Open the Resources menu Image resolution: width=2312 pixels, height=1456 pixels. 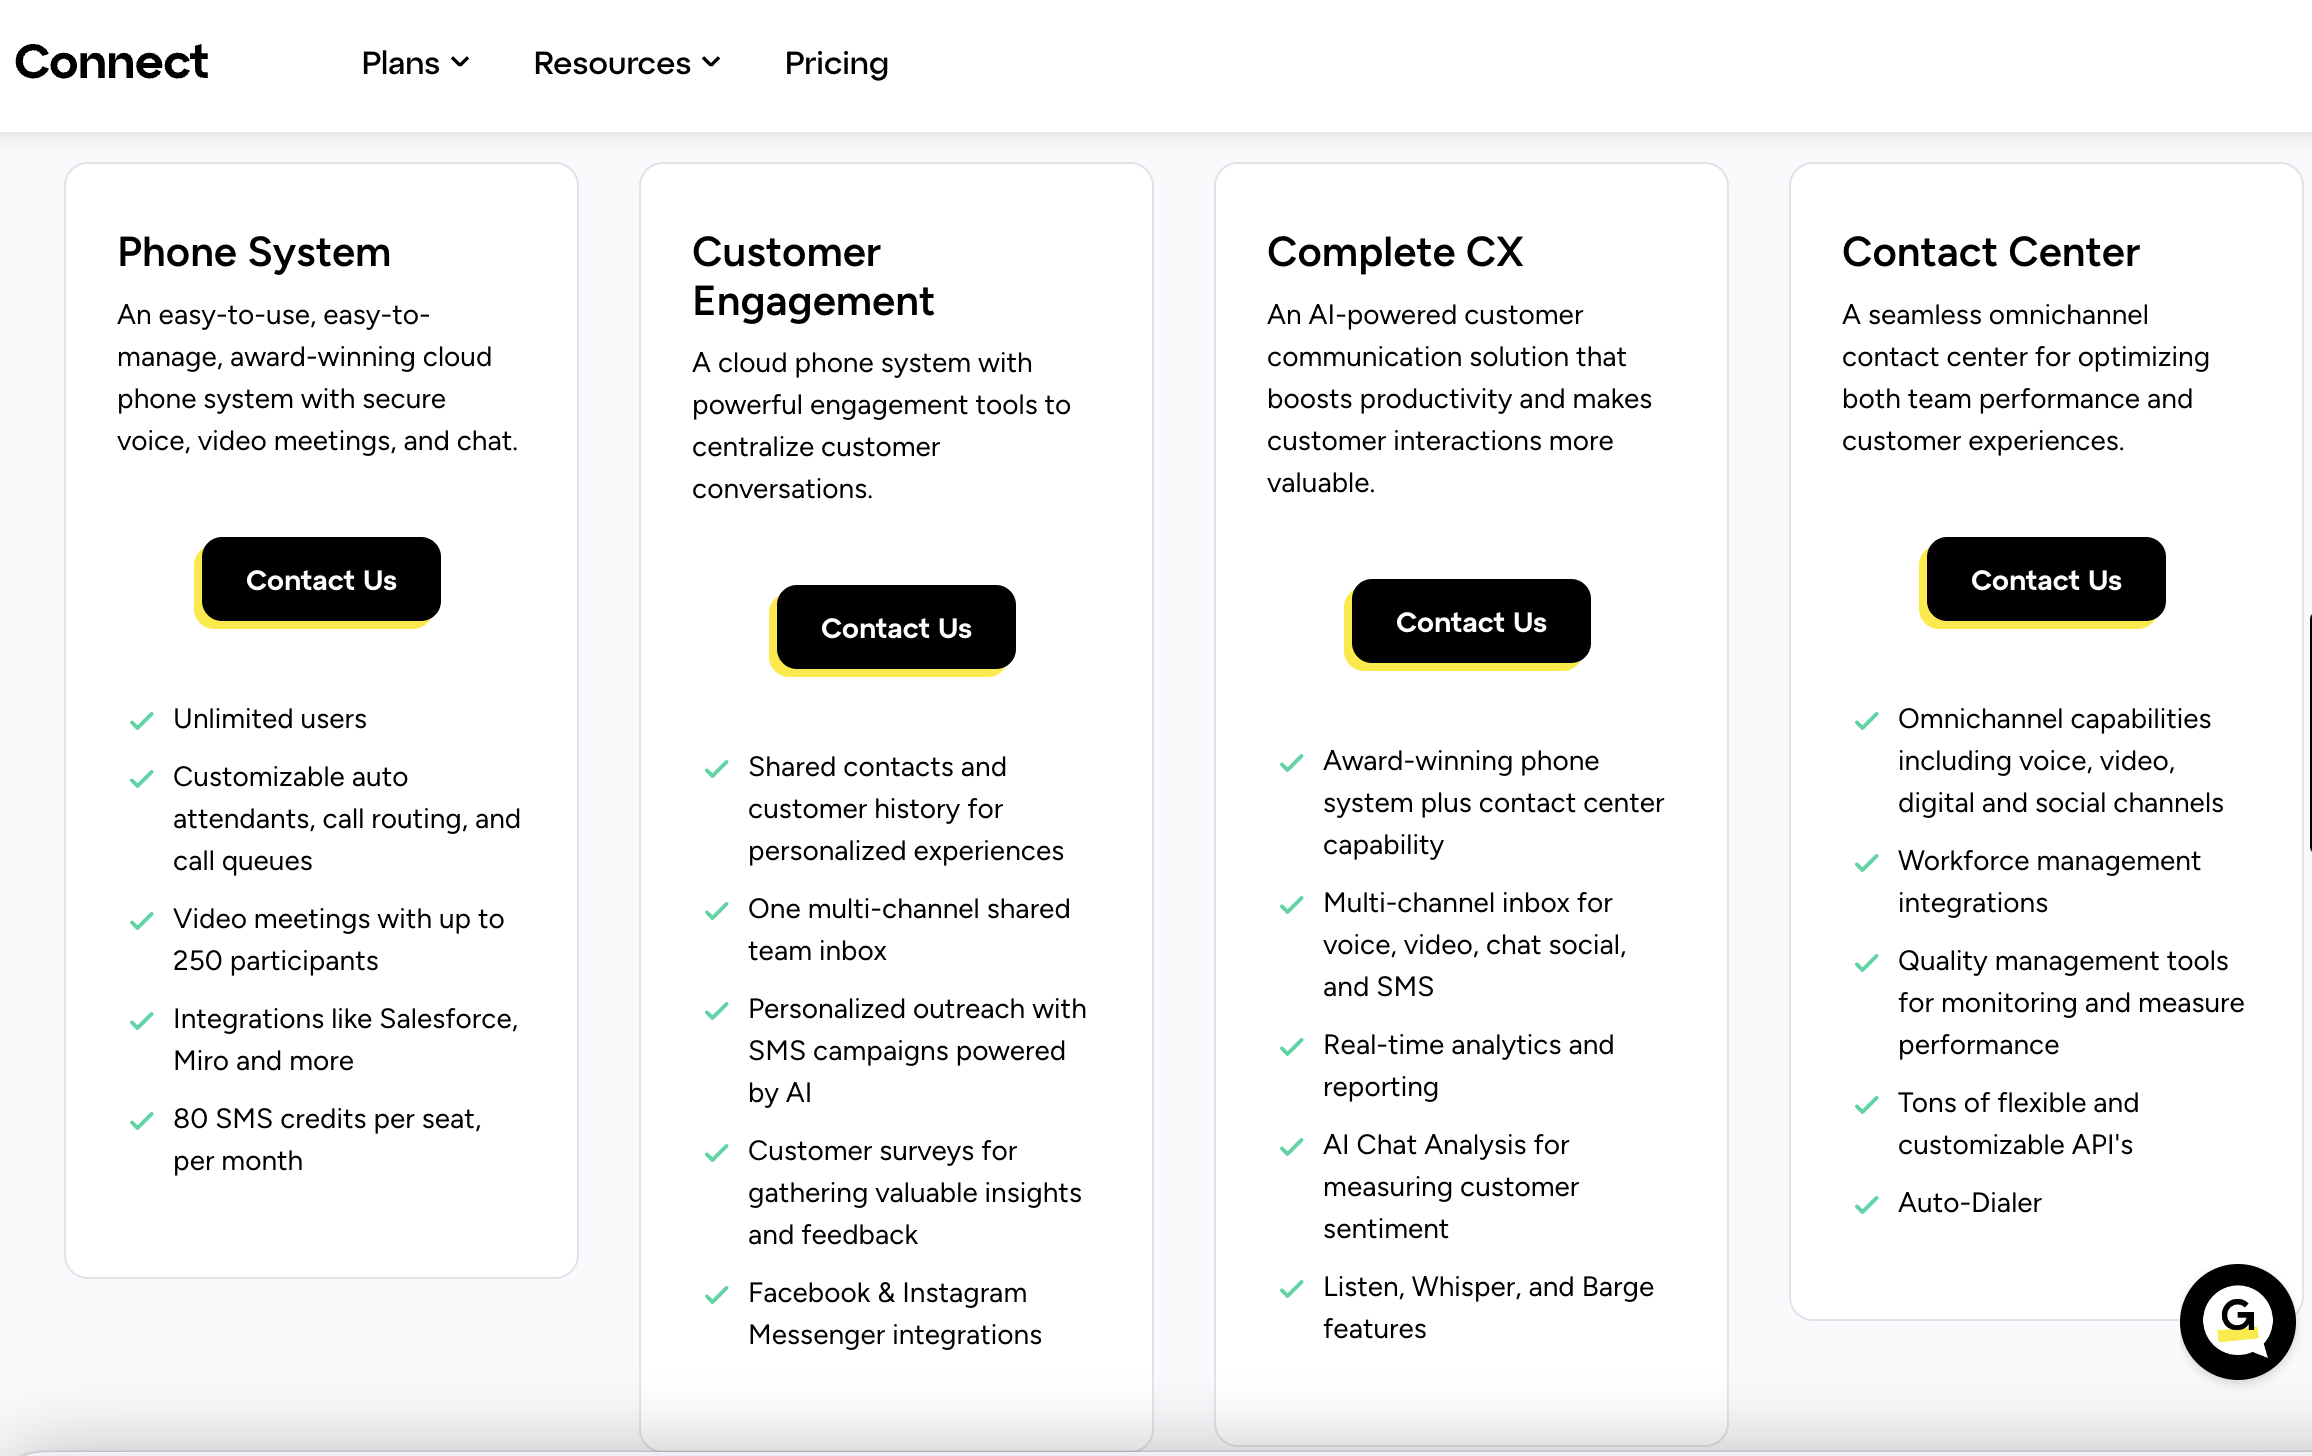point(612,63)
